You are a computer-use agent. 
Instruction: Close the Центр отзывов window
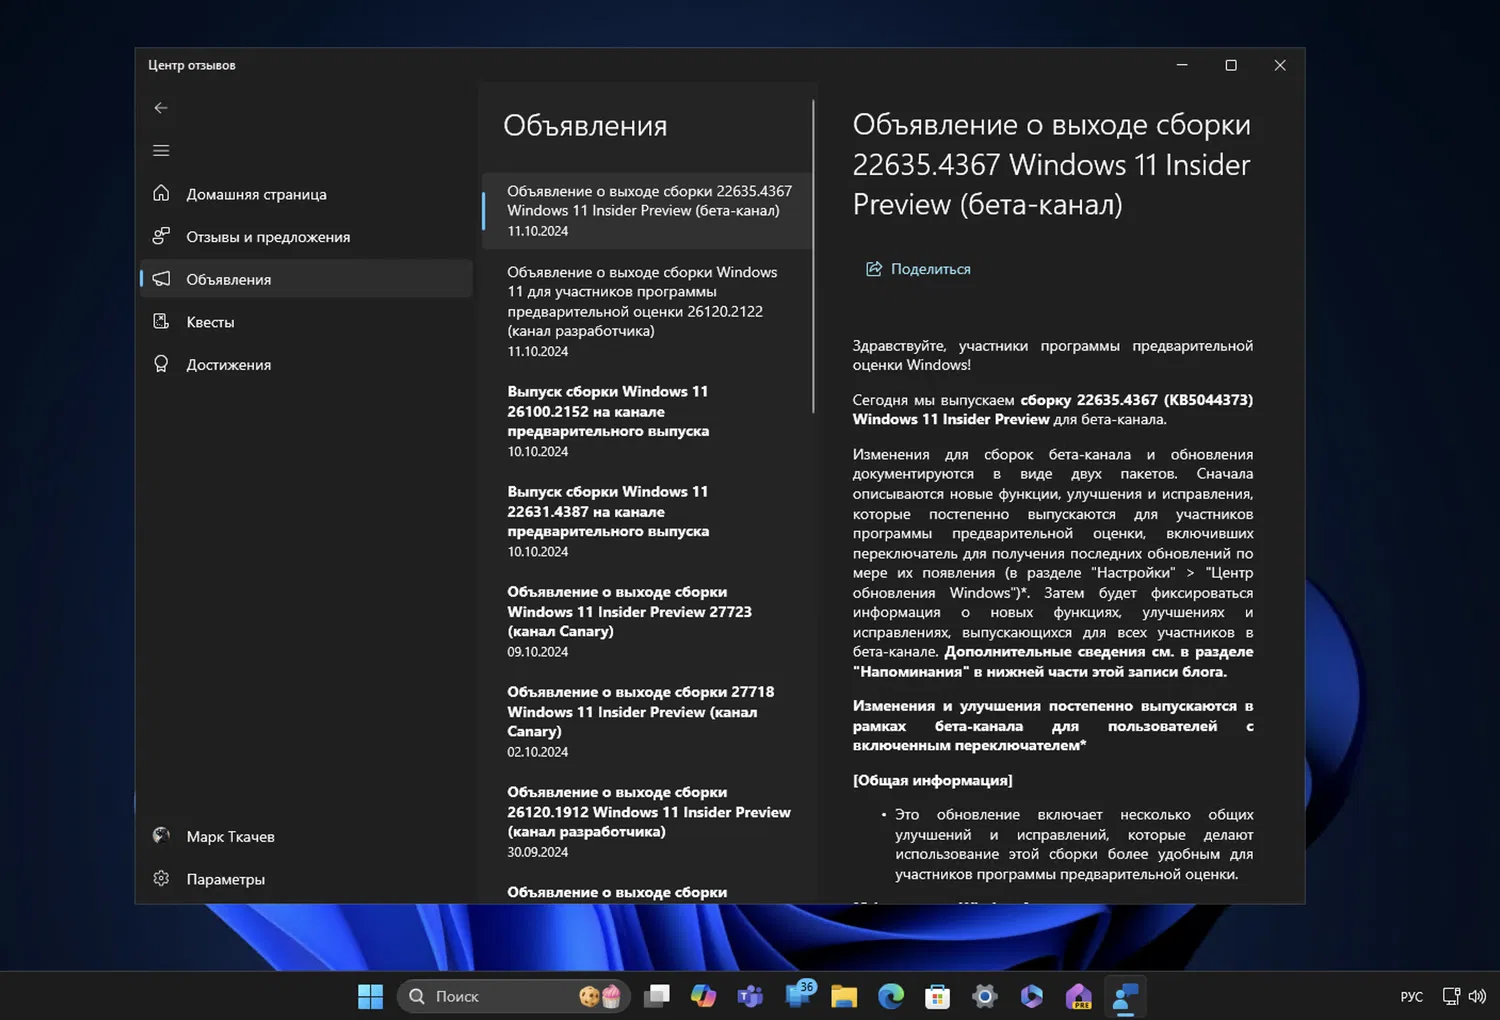1280,65
